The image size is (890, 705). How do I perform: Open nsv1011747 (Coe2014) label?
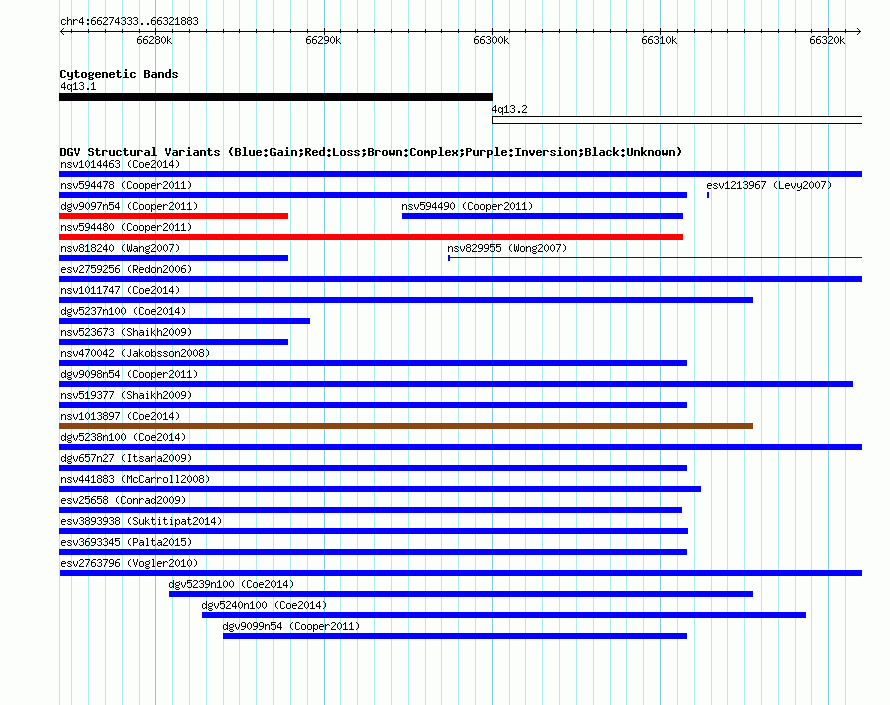click(x=120, y=291)
